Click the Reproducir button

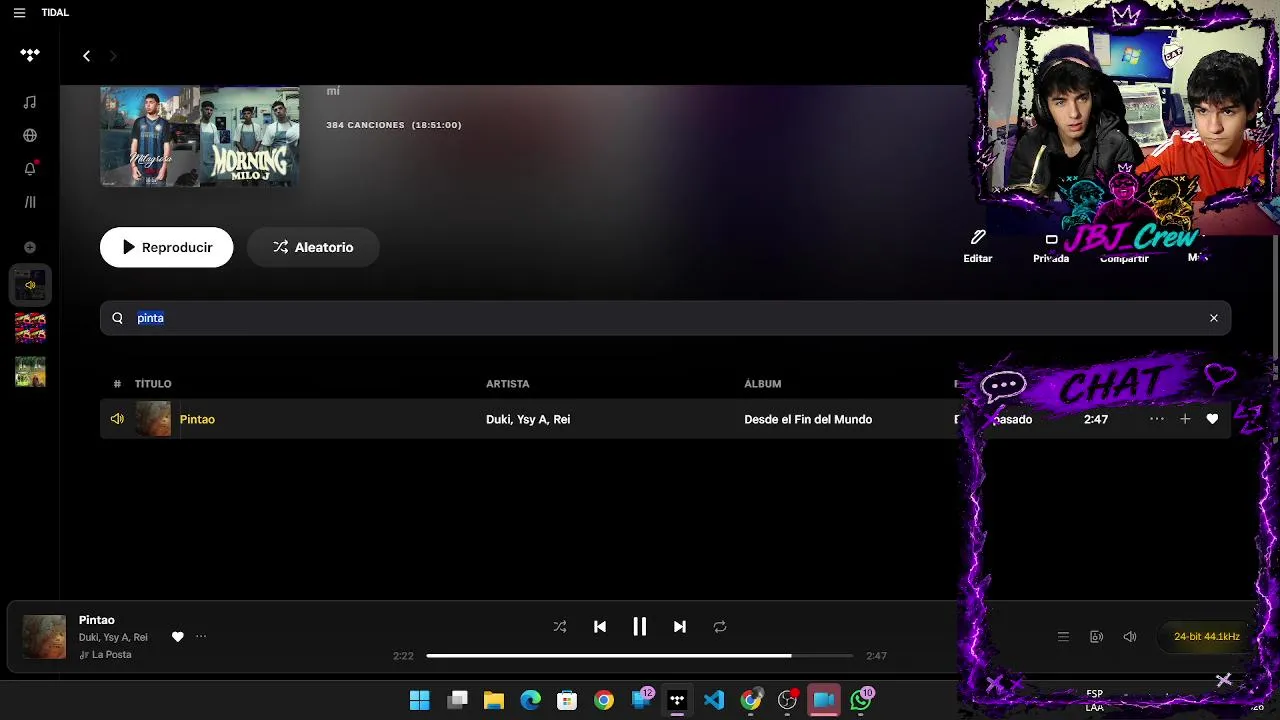166,247
